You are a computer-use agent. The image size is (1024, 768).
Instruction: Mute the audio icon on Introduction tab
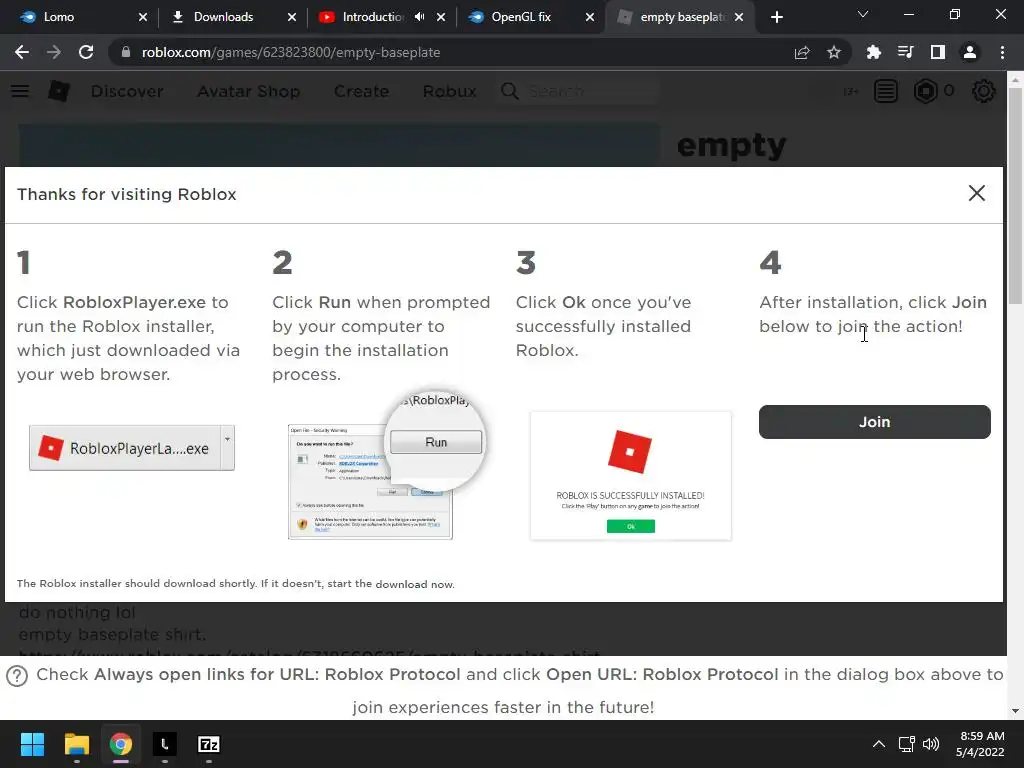pos(419,17)
